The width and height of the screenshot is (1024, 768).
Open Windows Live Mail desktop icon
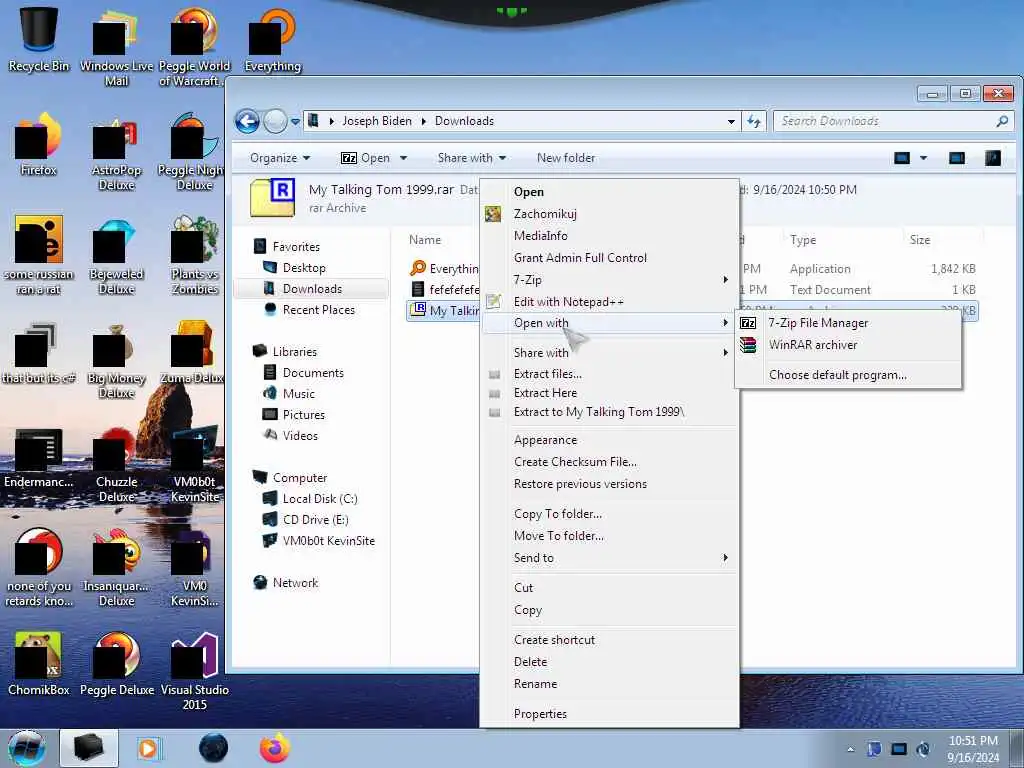coord(116,47)
